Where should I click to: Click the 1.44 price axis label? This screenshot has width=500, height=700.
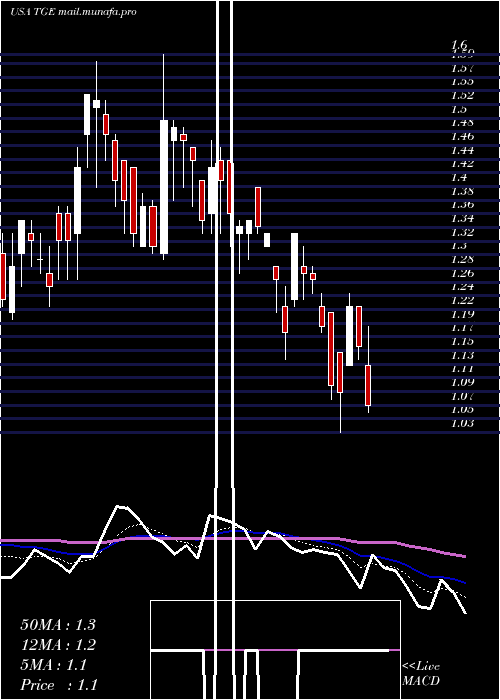pos(462,150)
